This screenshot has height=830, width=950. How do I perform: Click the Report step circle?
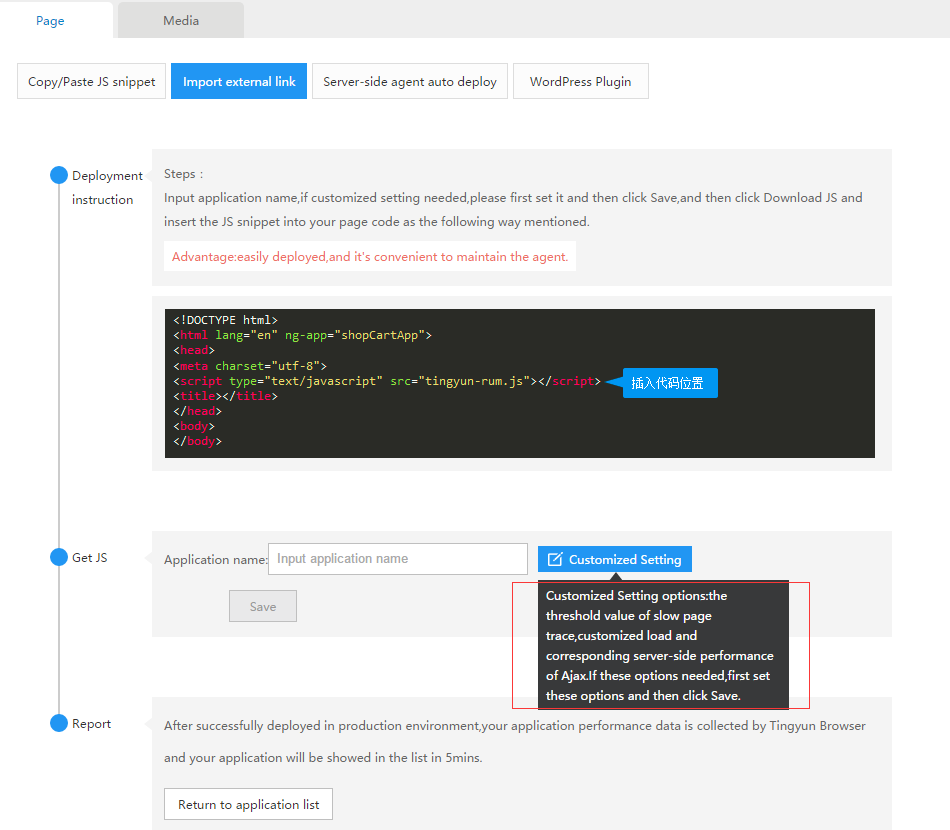click(x=59, y=723)
